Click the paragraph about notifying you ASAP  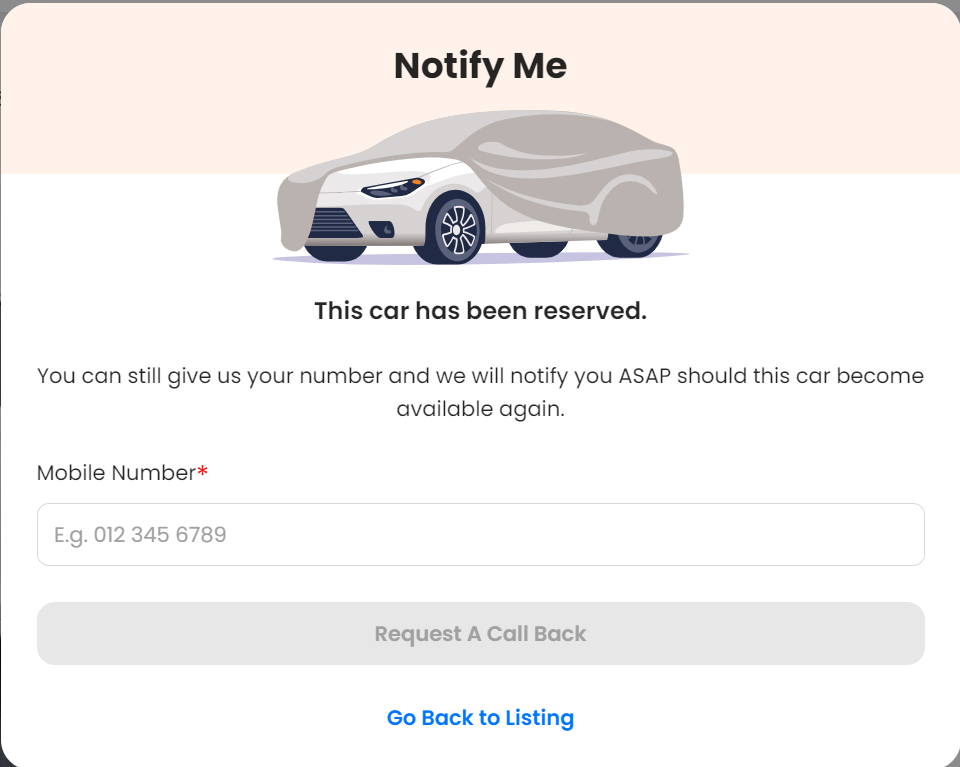click(x=480, y=393)
